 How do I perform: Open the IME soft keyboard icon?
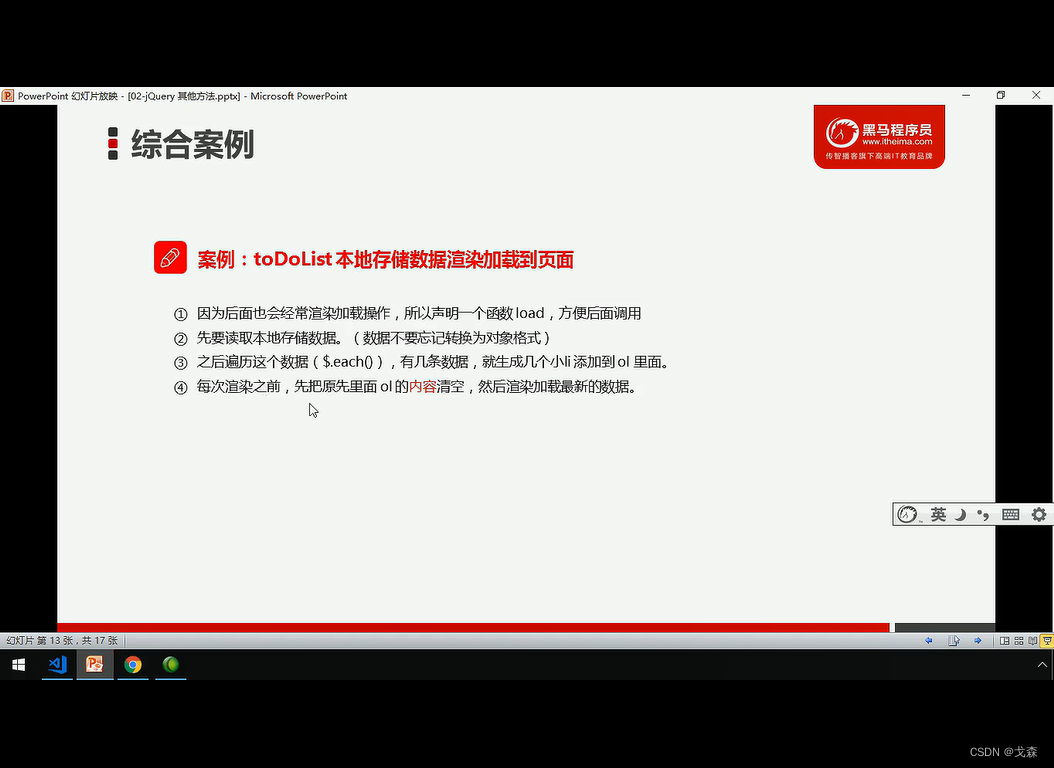click(x=1010, y=515)
